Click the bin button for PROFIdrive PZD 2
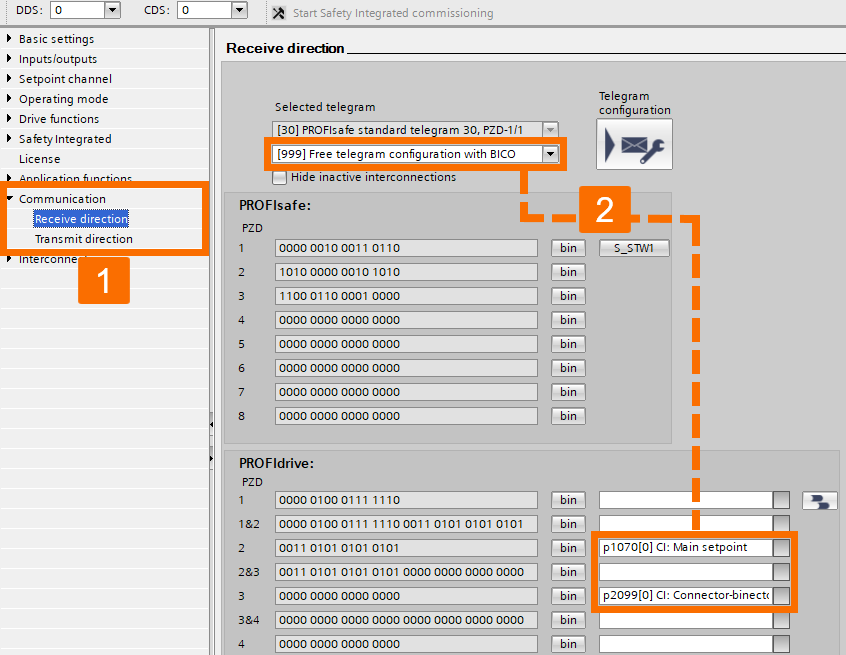This screenshot has height=655, width=846. click(x=567, y=547)
